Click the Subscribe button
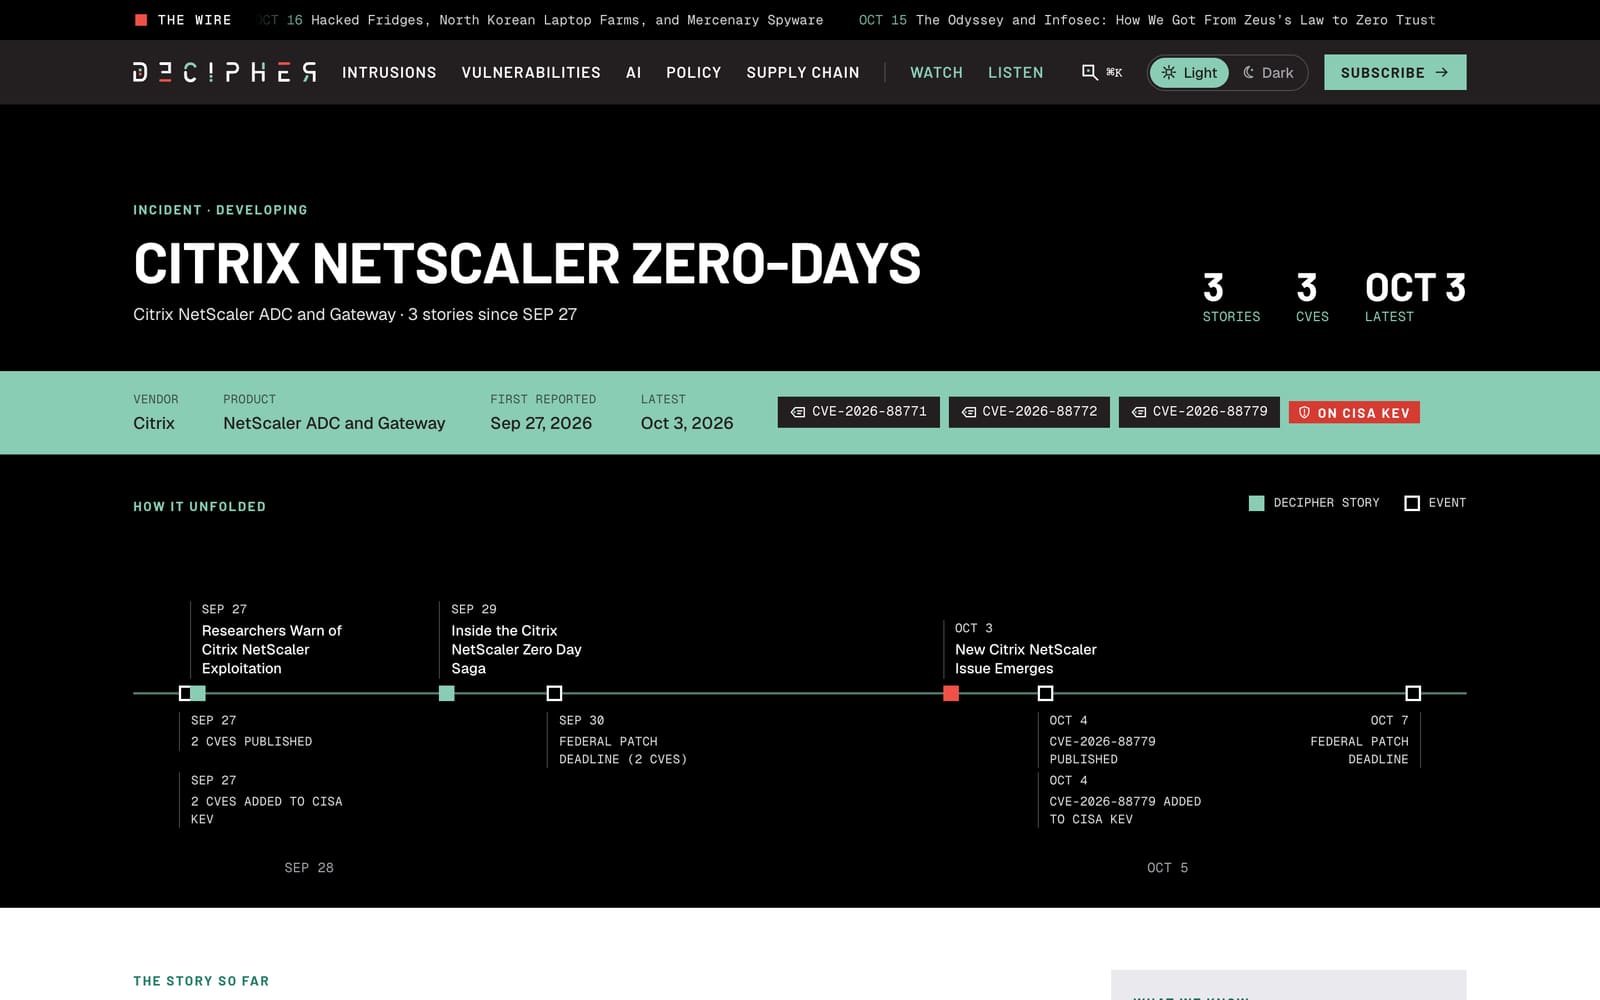 coord(1395,72)
